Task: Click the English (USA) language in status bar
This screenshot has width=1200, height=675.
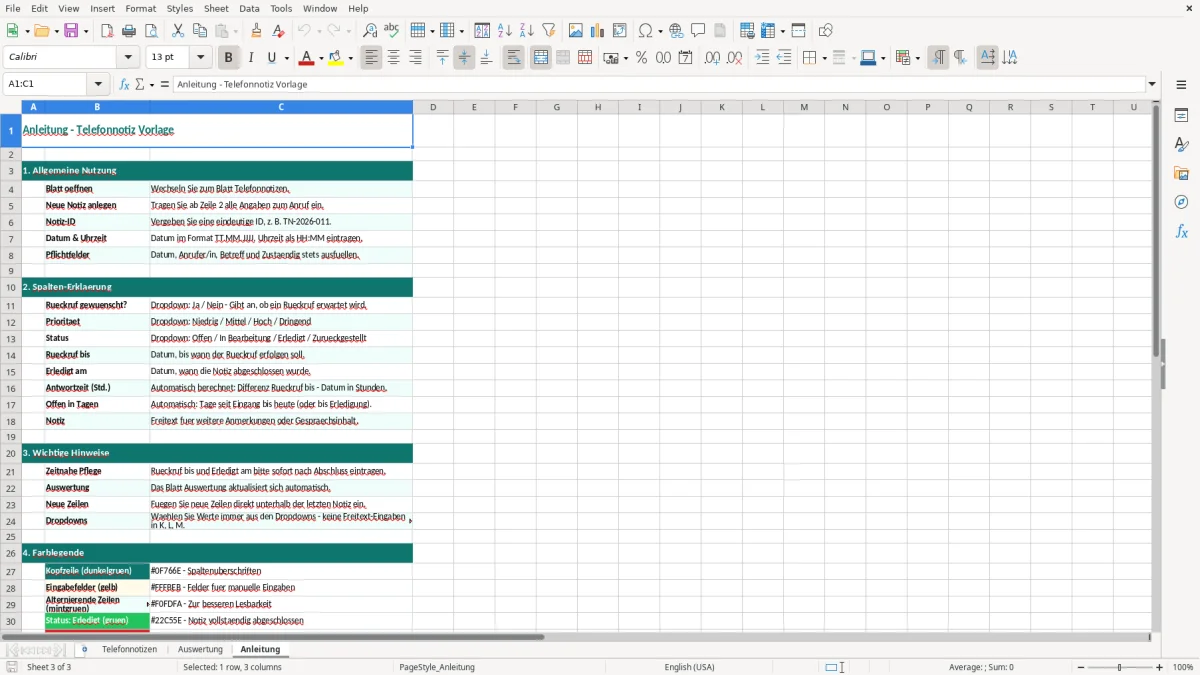Action: click(689, 667)
